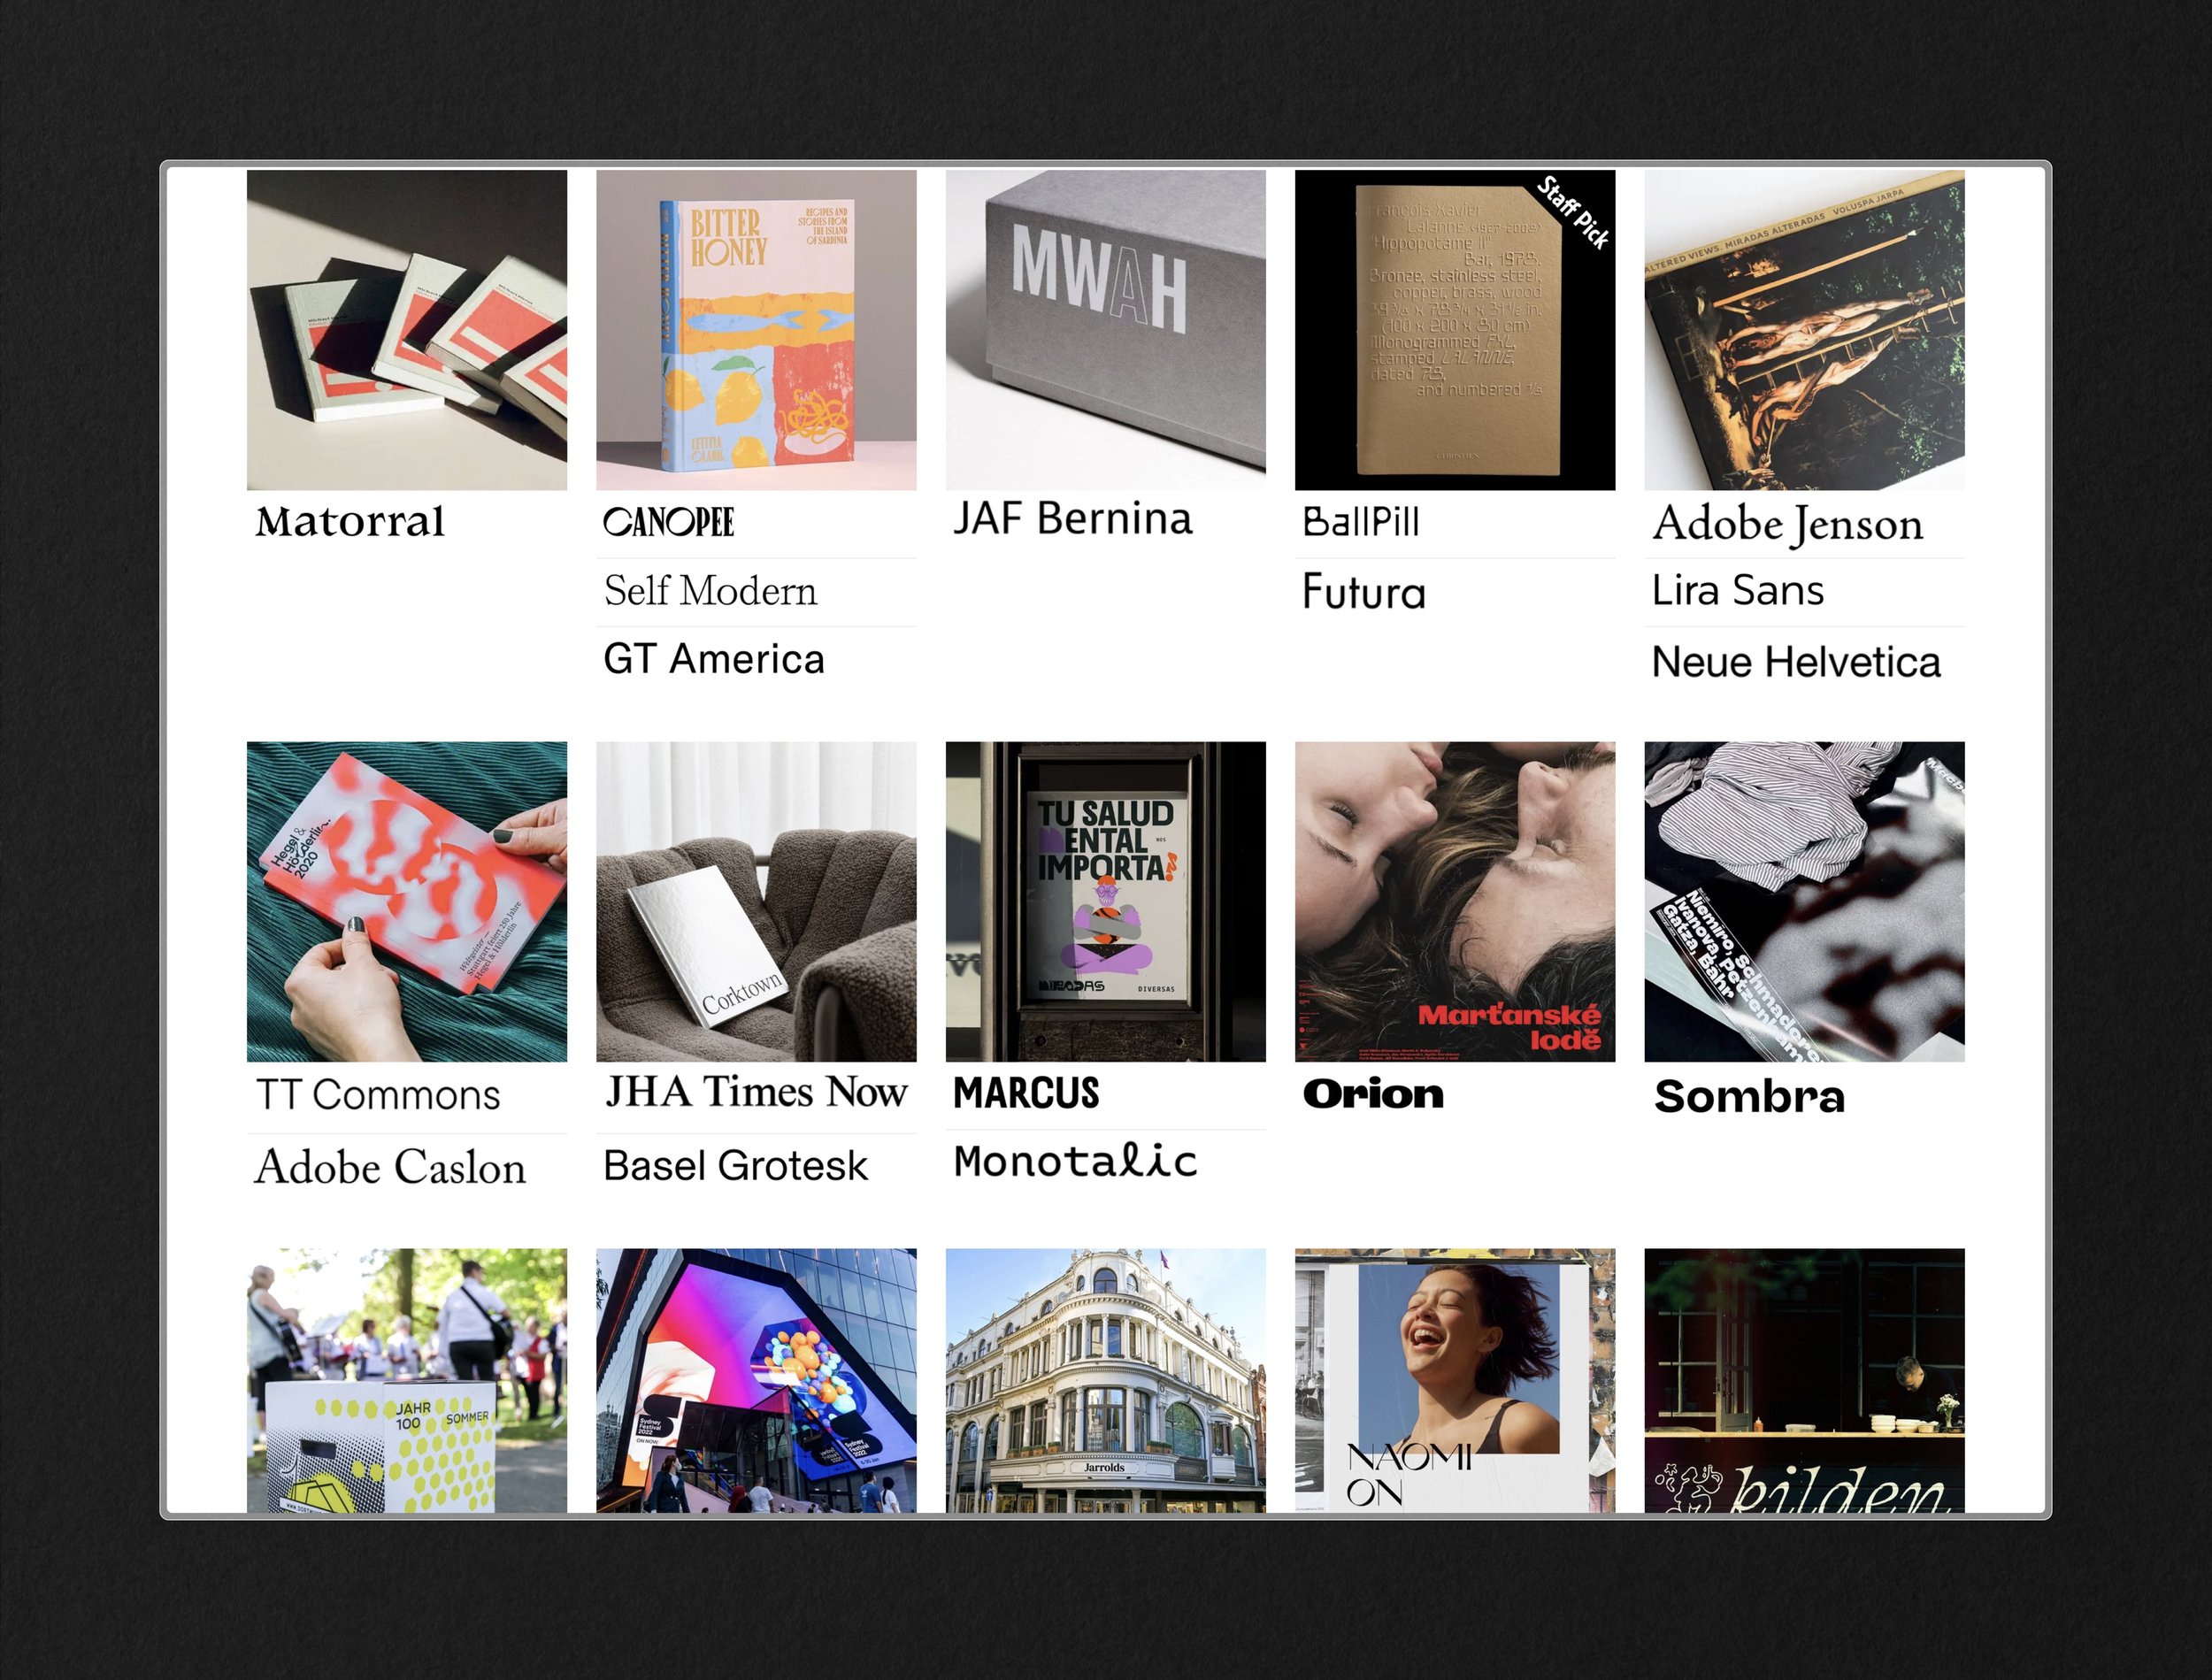The image size is (2212, 1680).
Task: Click the JAF Bernina typeface name
Action: coord(1072,518)
